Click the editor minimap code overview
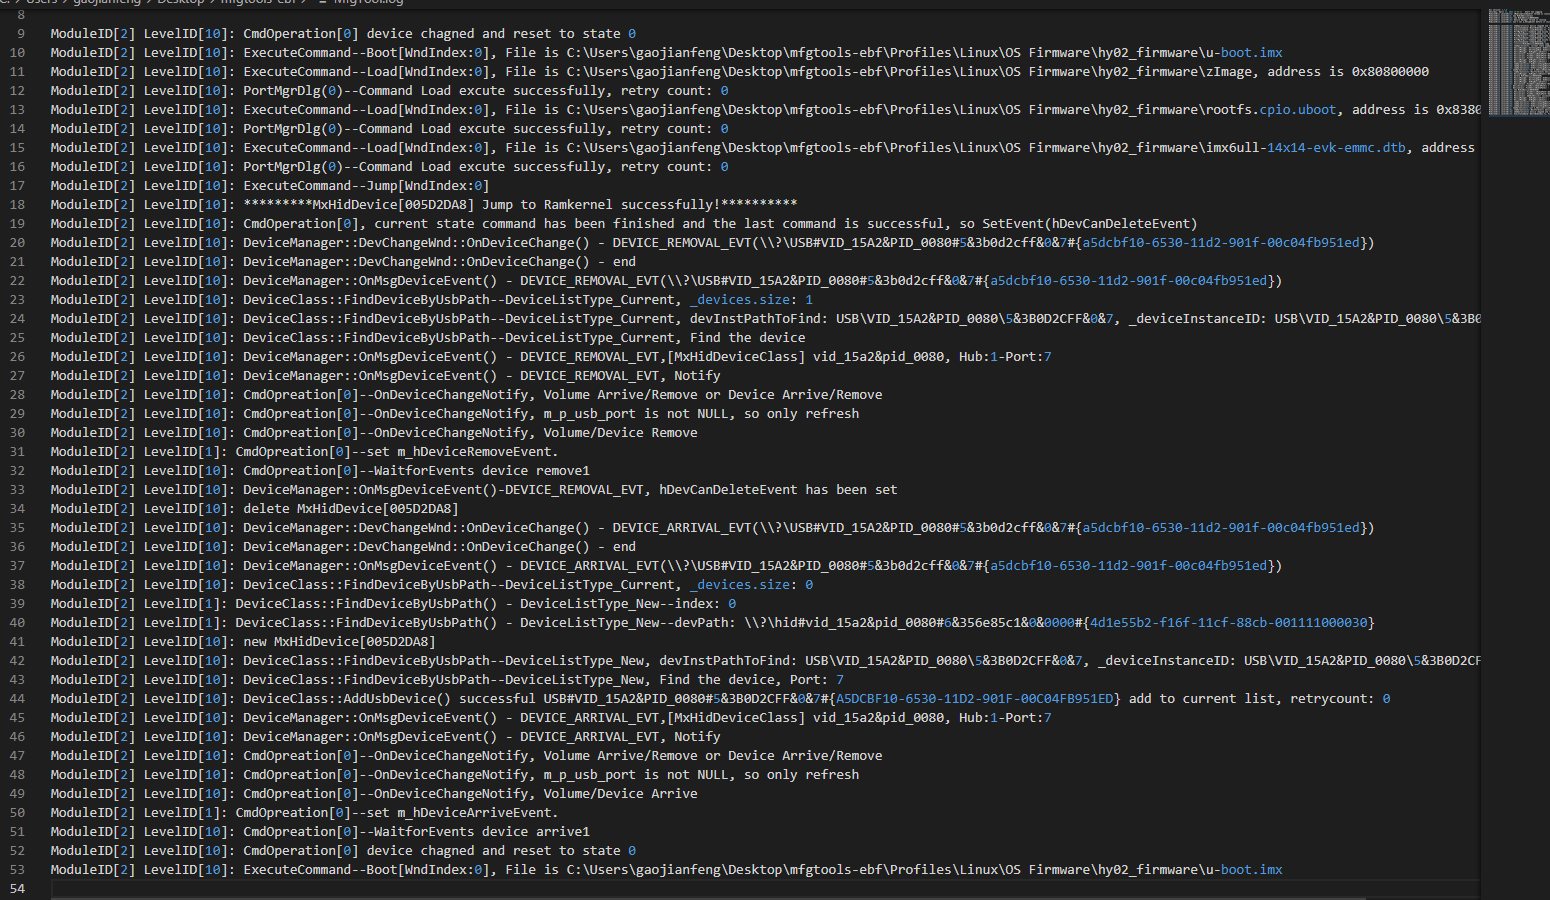Image resolution: width=1550 pixels, height=900 pixels. [x=1517, y=60]
